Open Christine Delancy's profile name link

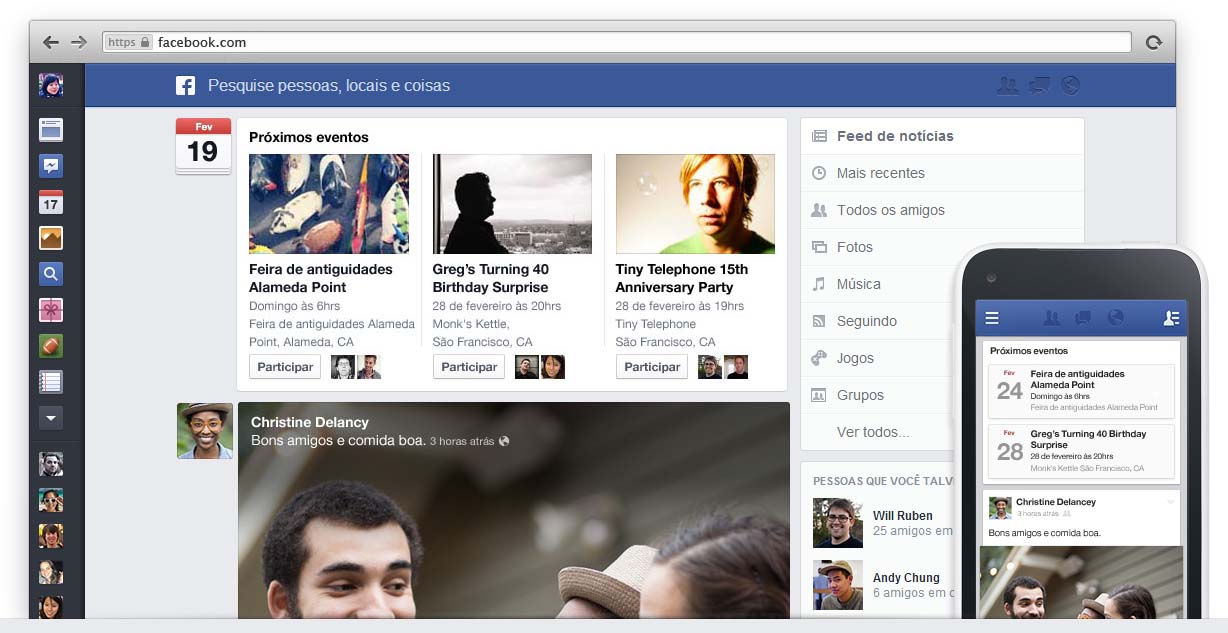point(309,422)
